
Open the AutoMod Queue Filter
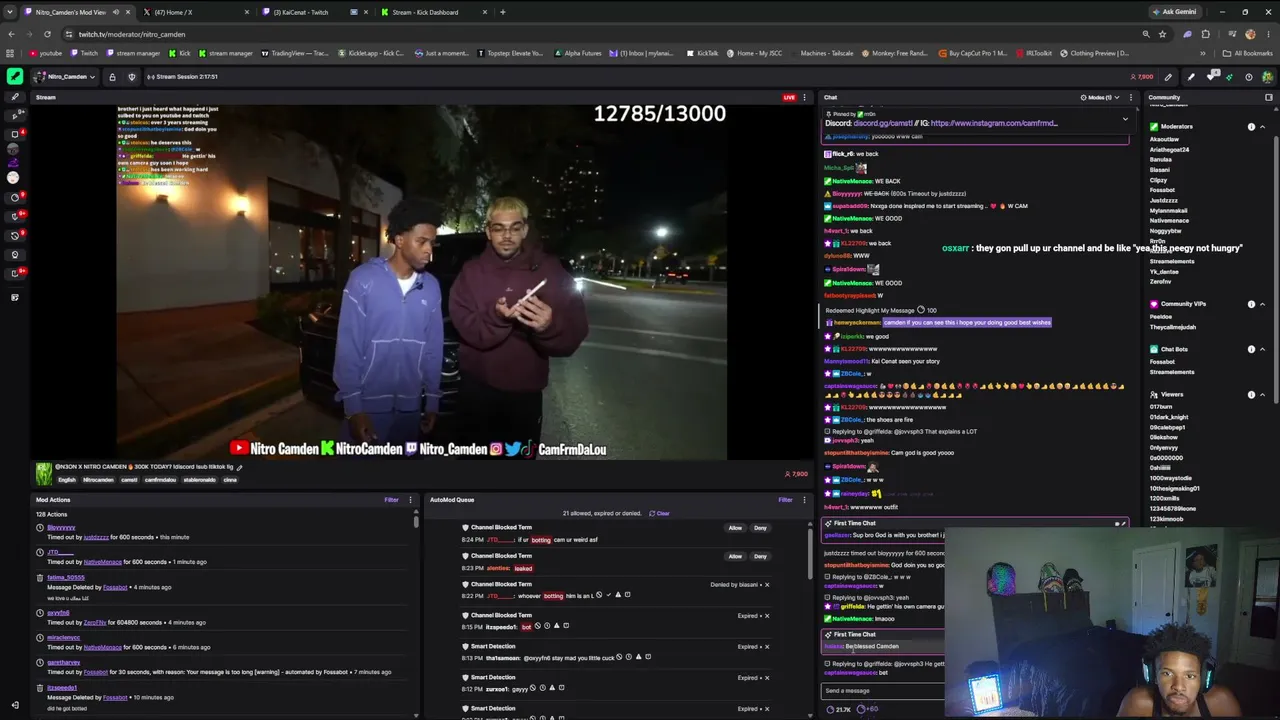[x=785, y=499]
